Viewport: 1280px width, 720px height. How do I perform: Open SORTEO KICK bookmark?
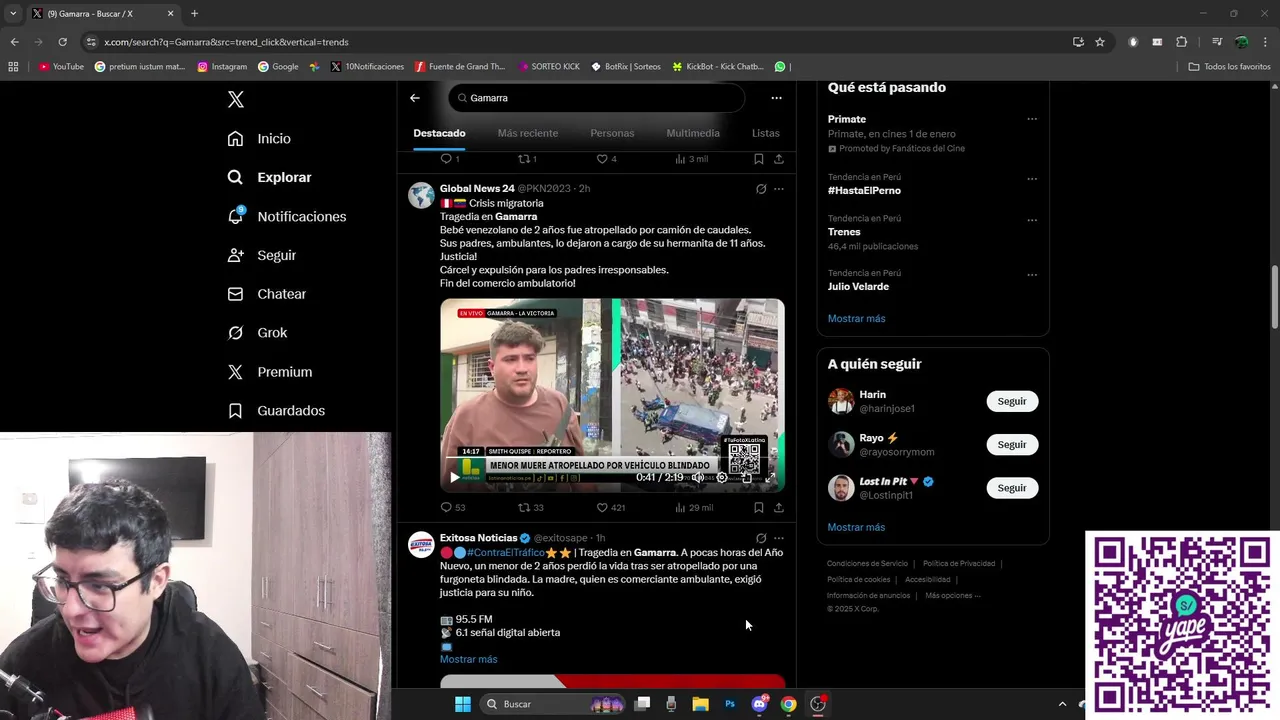(549, 67)
